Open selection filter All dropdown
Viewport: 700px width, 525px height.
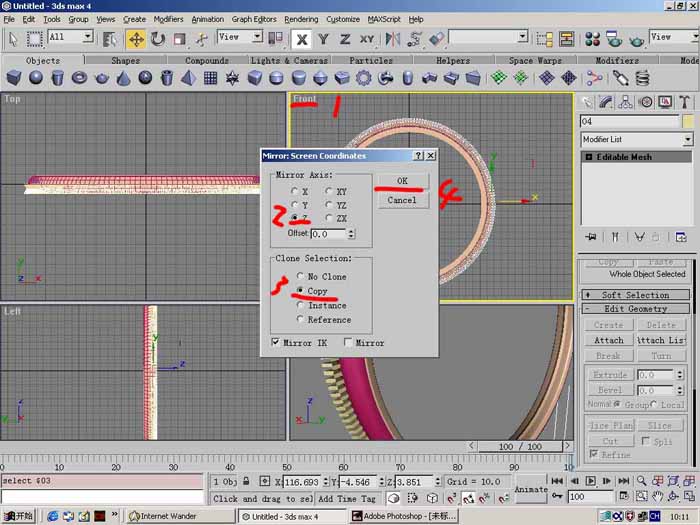[88, 36]
